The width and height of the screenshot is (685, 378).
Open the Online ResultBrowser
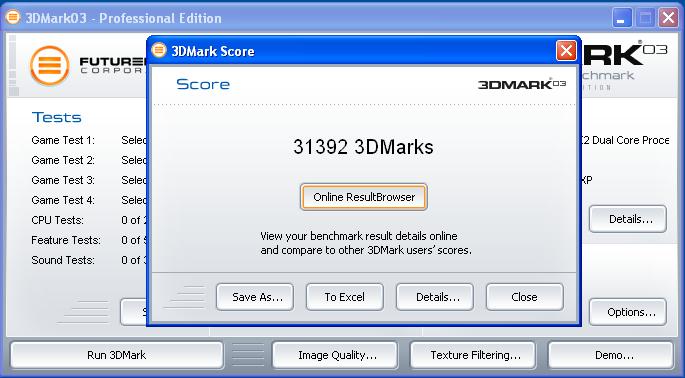coord(363,197)
